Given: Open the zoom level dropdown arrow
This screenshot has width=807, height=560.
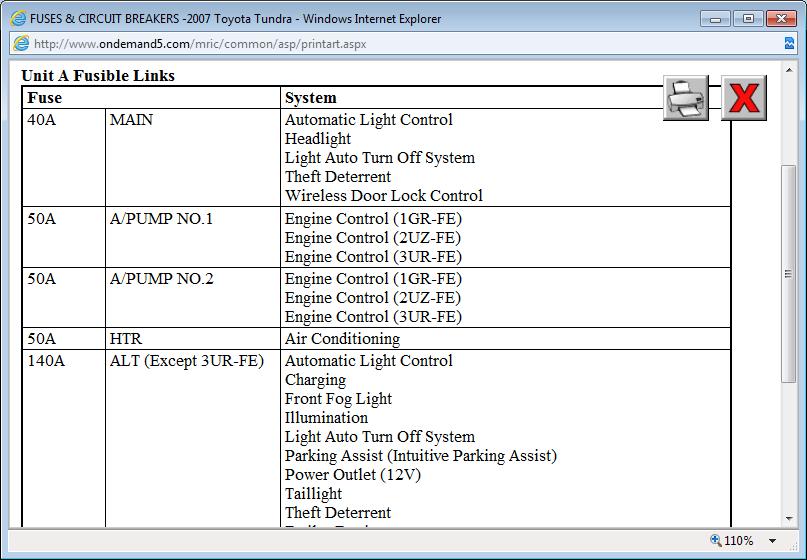Looking at the screenshot, I should pyautogui.click(x=772, y=541).
